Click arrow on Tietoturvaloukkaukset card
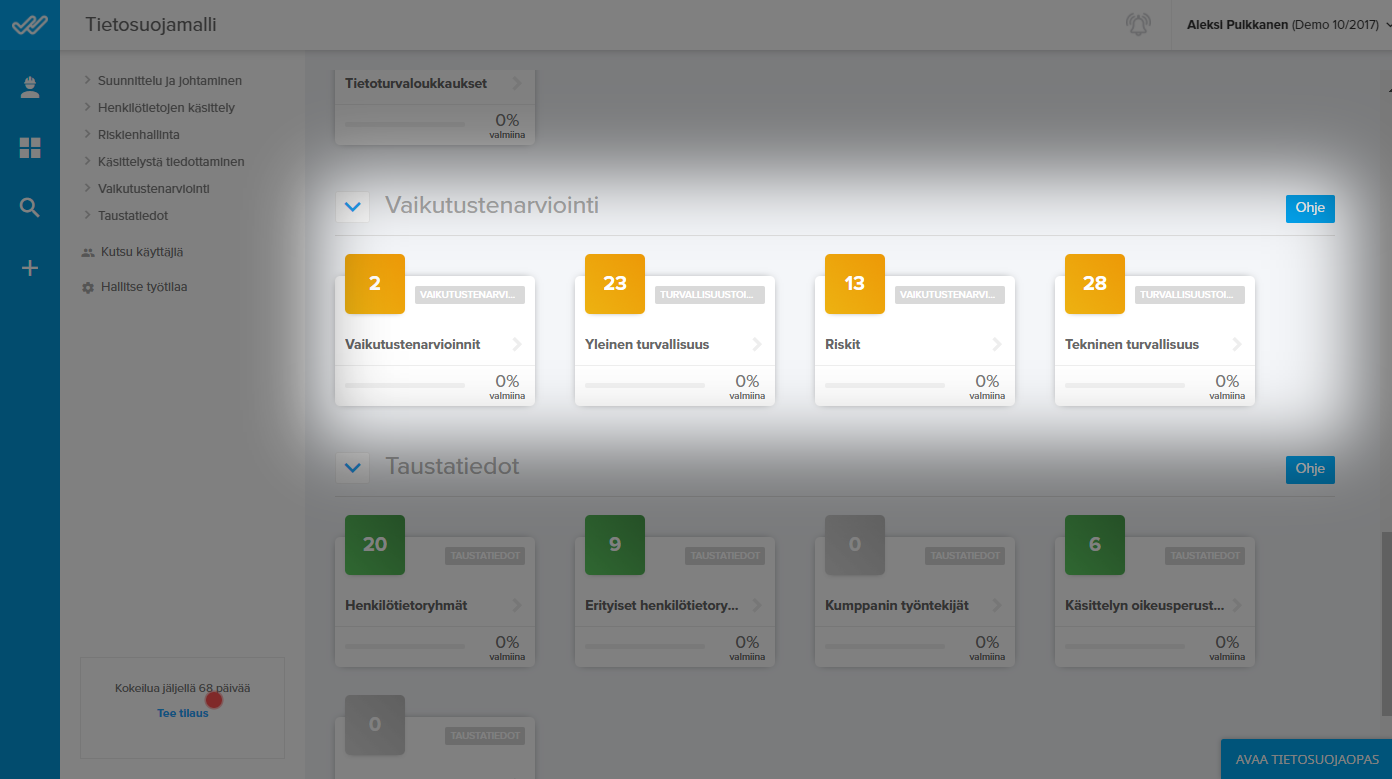 point(517,84)
